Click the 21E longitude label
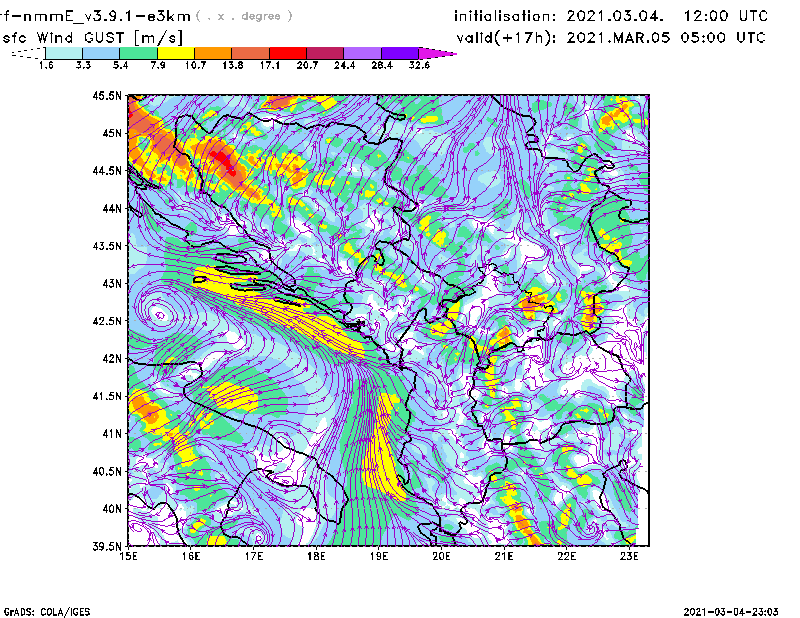The height and width of the screenshot is (618, 800). click(504, 556)
